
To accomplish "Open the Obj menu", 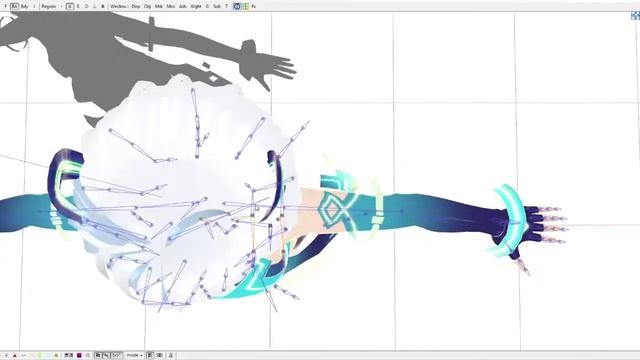I will (147, 7).
